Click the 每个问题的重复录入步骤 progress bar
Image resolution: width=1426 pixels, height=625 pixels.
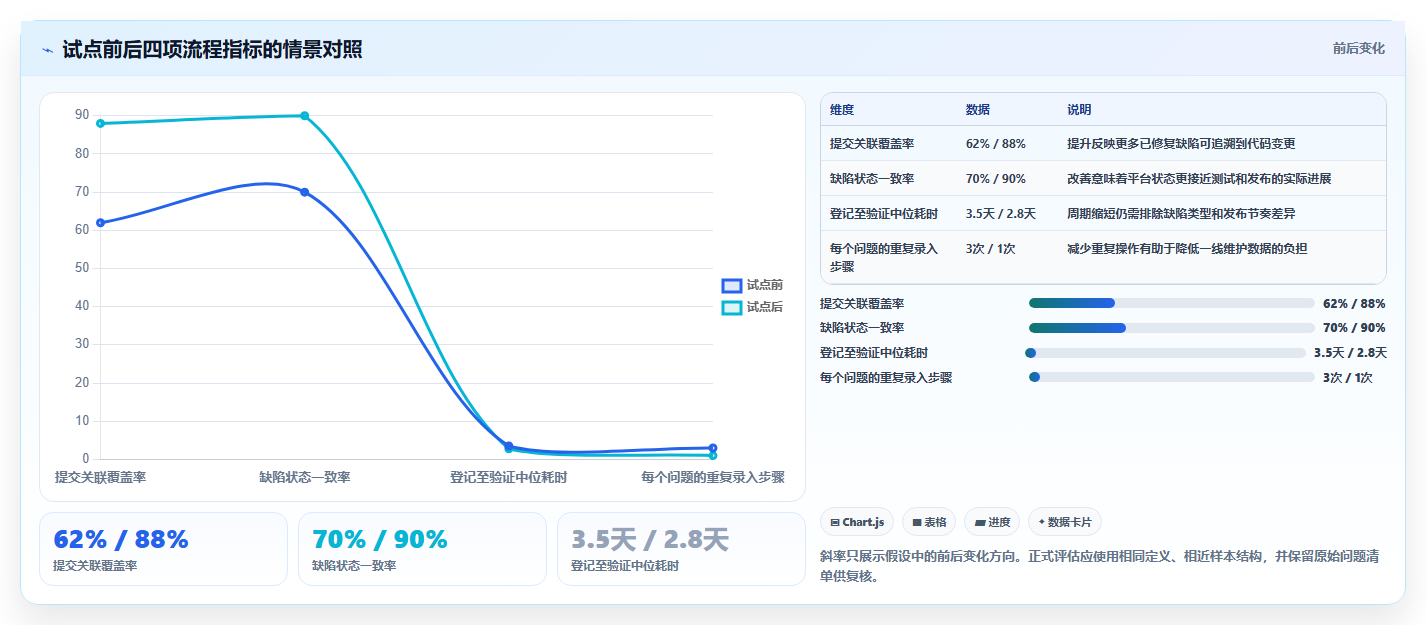tap(1171, 377)
